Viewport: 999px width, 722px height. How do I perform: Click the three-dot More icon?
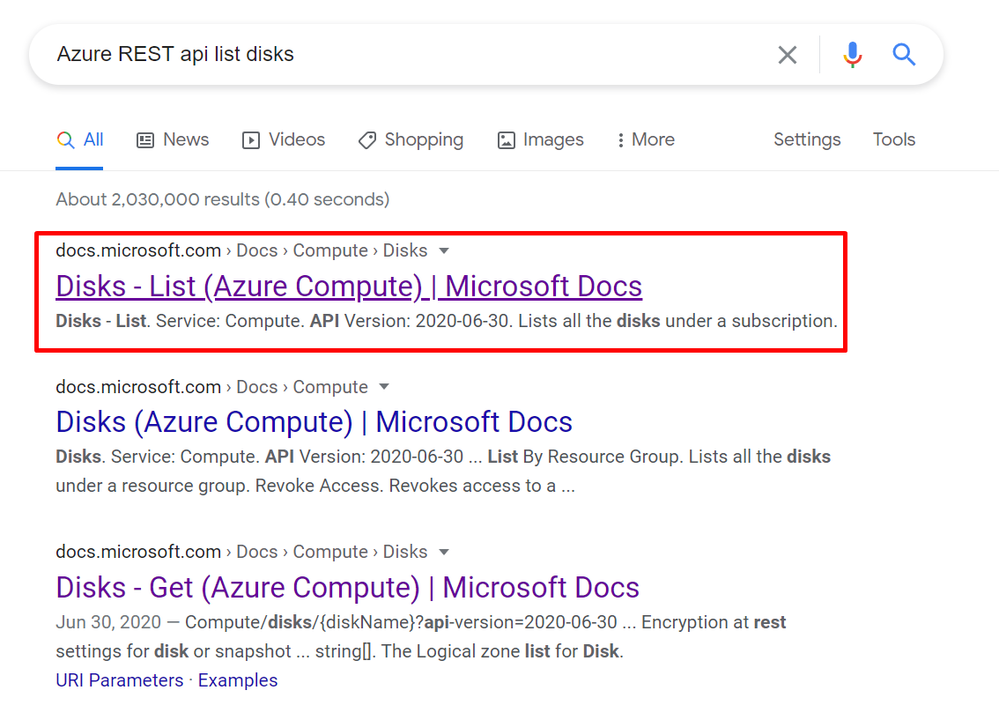(621, 140)
